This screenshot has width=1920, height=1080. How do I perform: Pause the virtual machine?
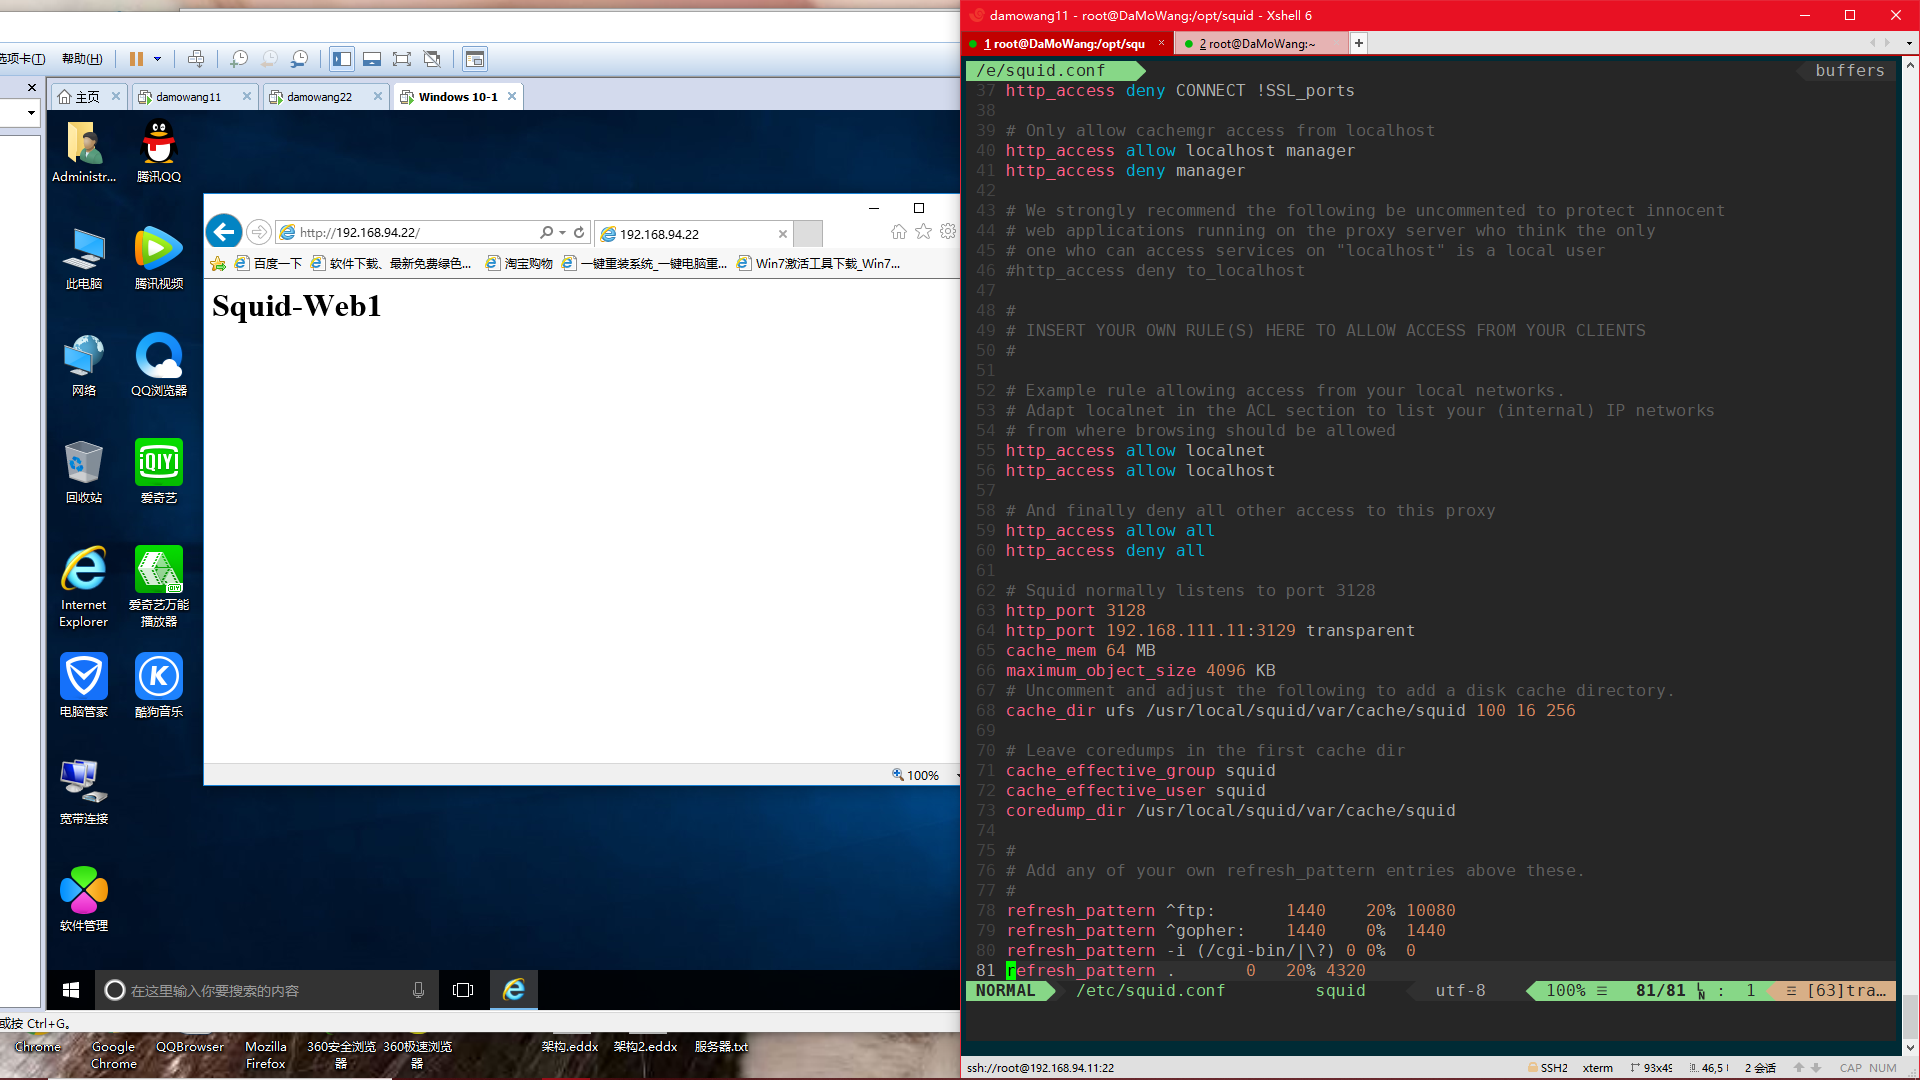tap(136, 59)
